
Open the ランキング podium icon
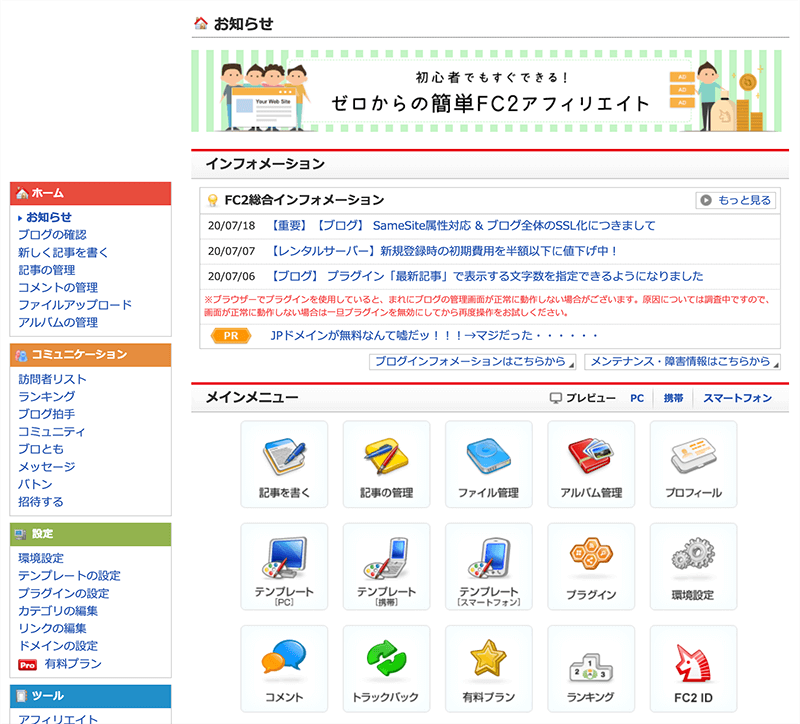point(591,669)
